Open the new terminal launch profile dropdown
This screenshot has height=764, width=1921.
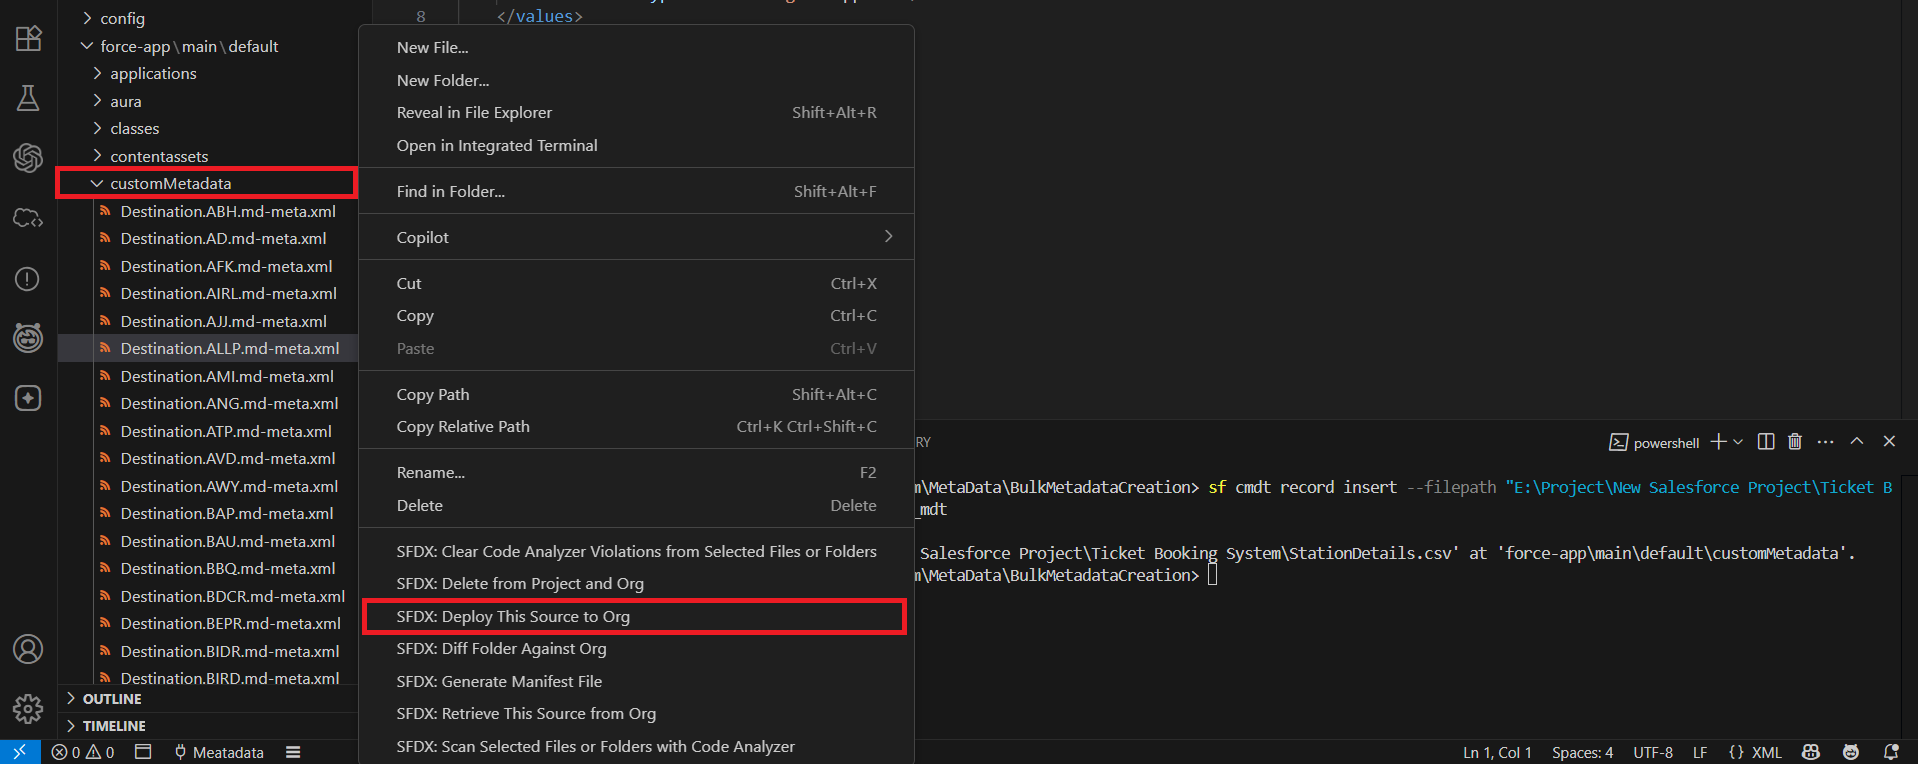point(1738,442)
